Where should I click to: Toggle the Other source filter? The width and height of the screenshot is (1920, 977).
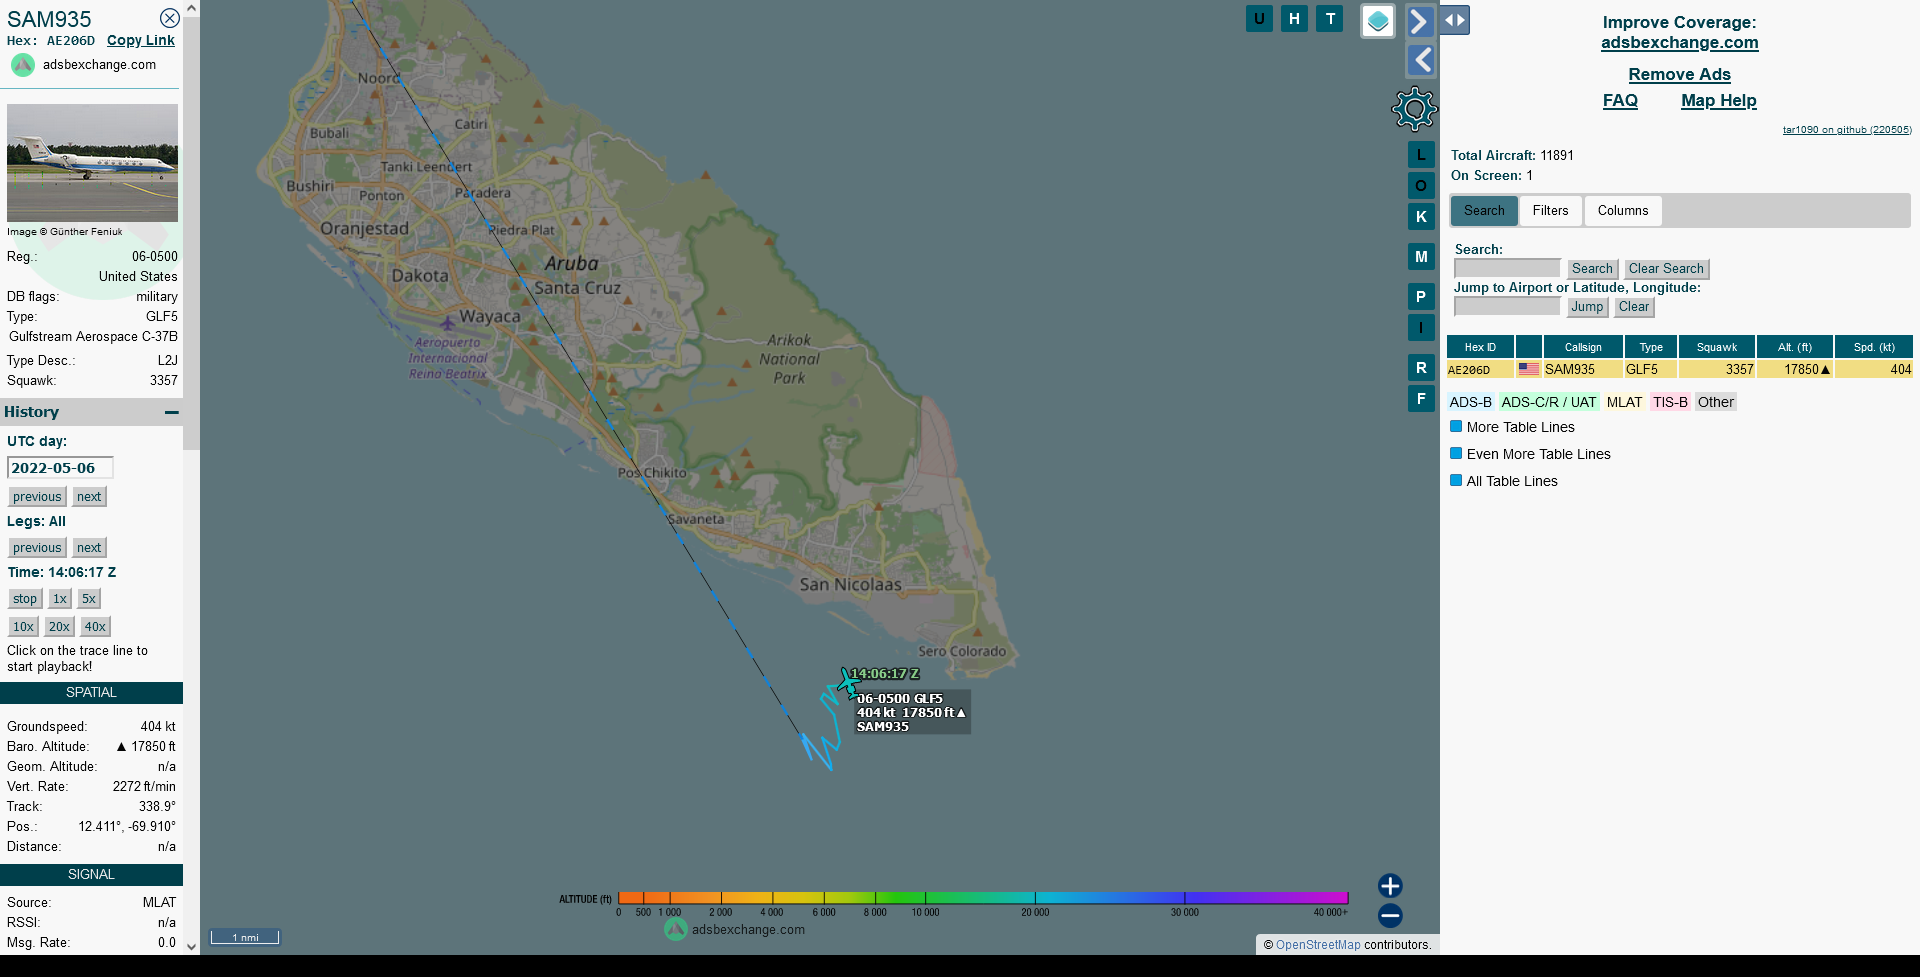[x=1715, y=402]
